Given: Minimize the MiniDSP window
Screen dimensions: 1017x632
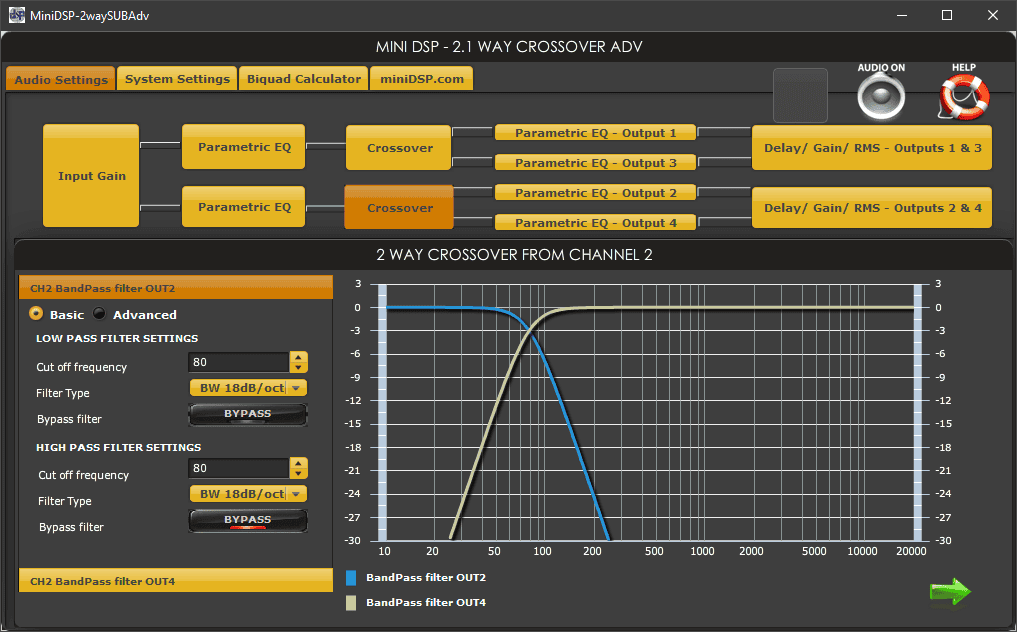Looking at the screenshot, I should click(x=902, y=15).
